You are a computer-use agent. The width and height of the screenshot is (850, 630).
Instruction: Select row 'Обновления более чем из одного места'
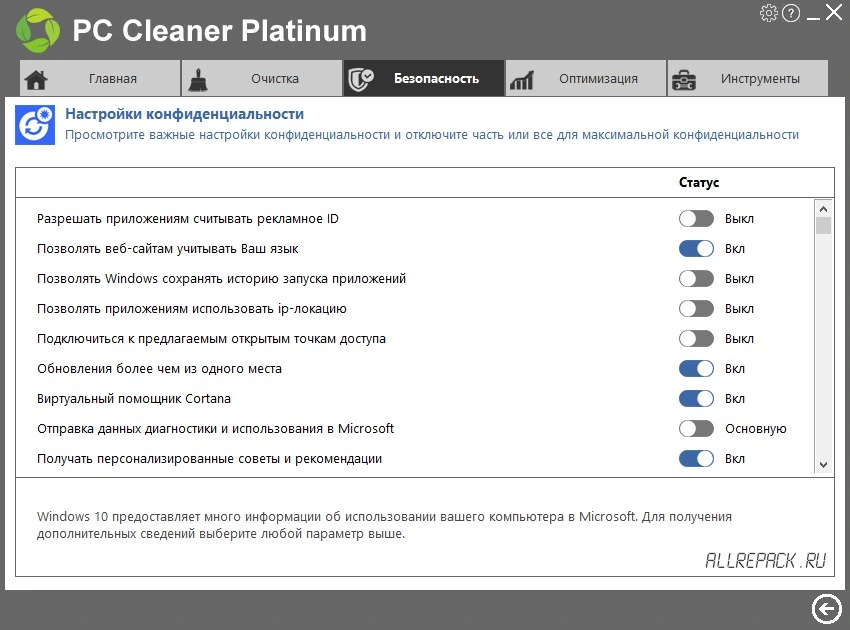415,369
